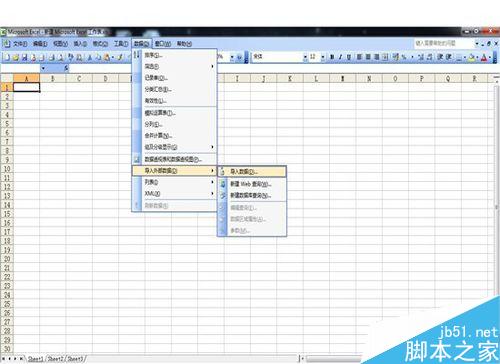500x364 pixels.
Task: Open the font name dropdown
Action: (x=305, y=57)
